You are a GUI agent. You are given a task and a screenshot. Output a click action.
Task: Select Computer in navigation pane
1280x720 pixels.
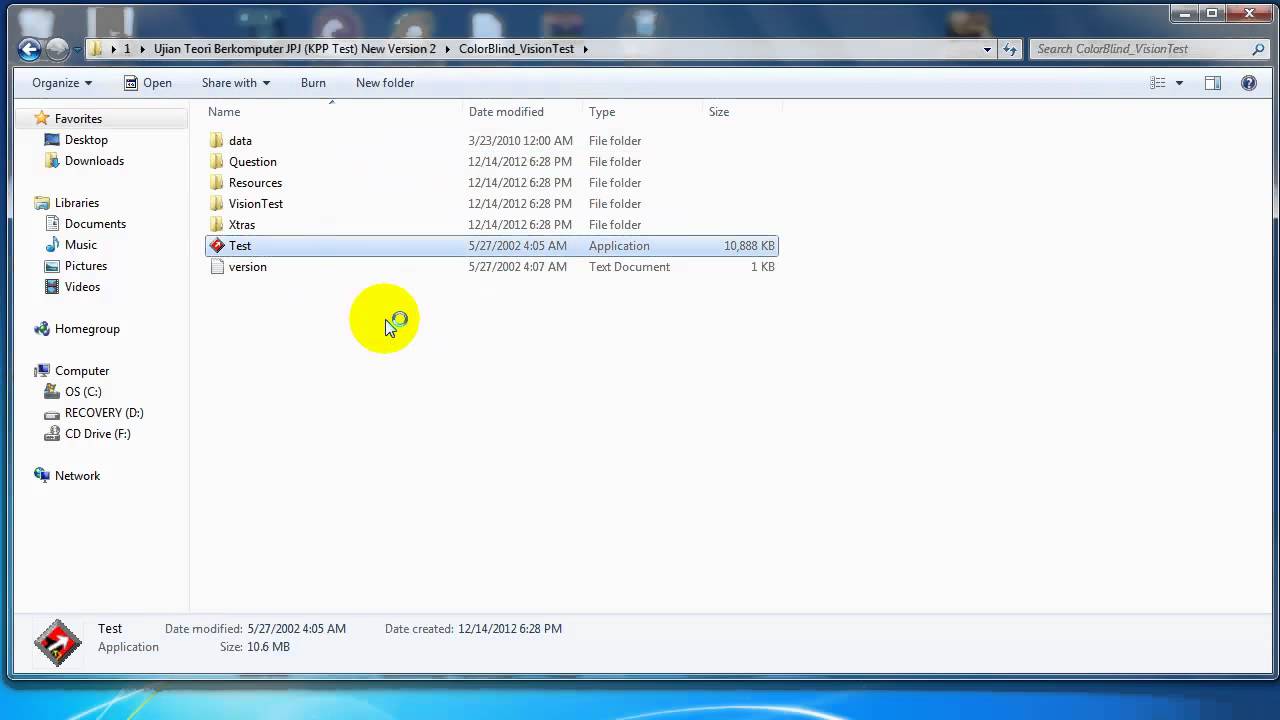pos(82,371)
